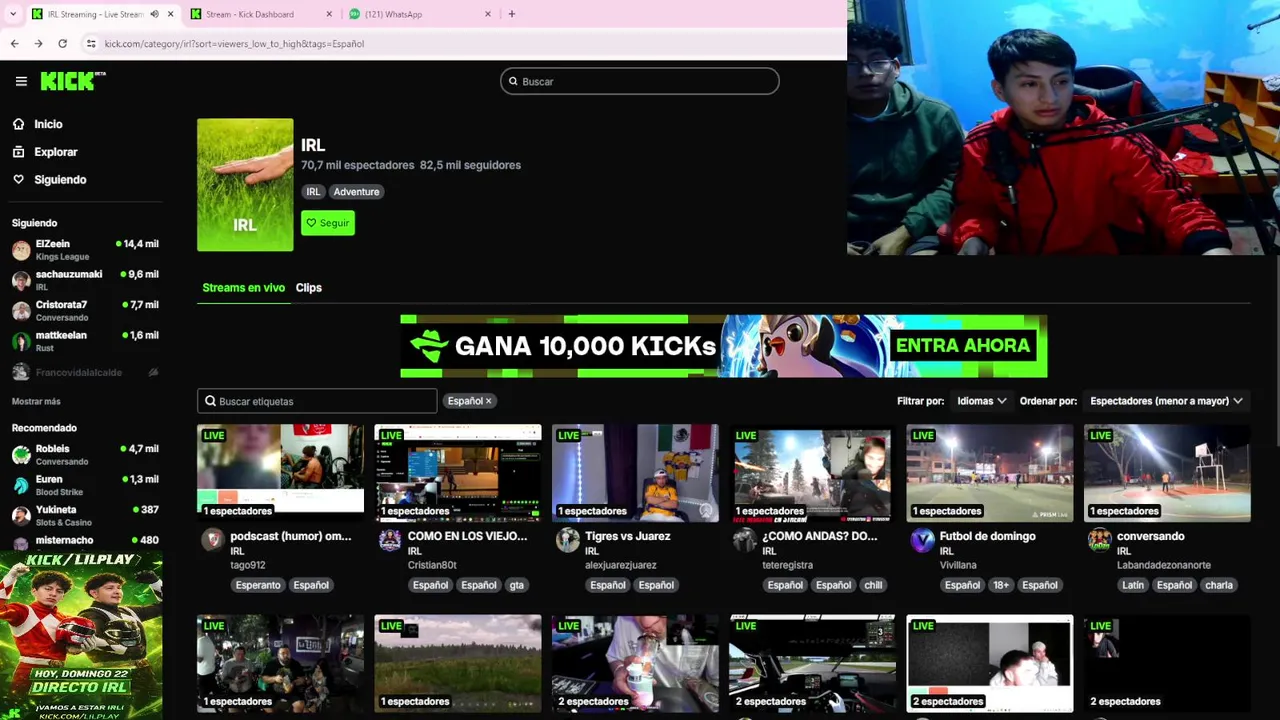The width and height of the screenshot is (1280, 720).
Task: Open ¿COMO ANDAS? stream thumbnail
Action: tap(812, 472)
